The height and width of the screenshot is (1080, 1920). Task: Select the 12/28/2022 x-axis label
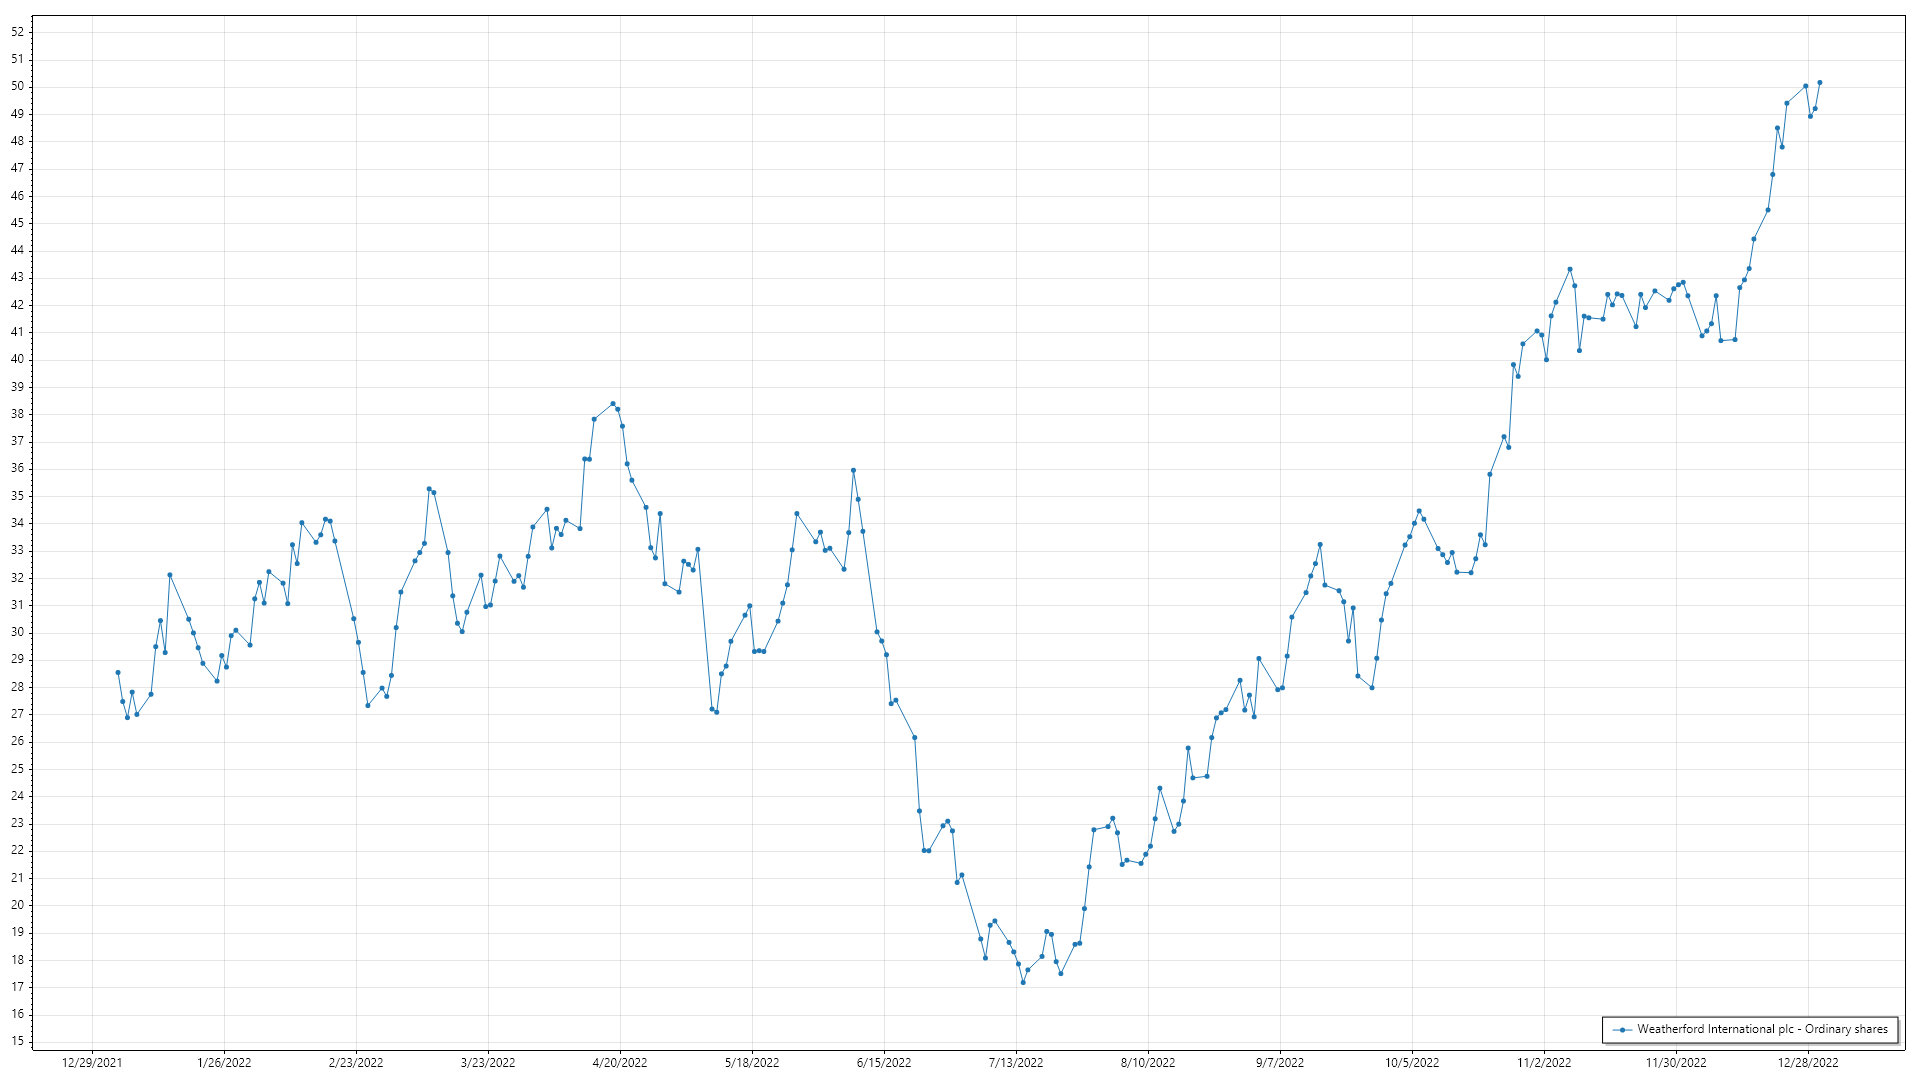[1808, 1063]
